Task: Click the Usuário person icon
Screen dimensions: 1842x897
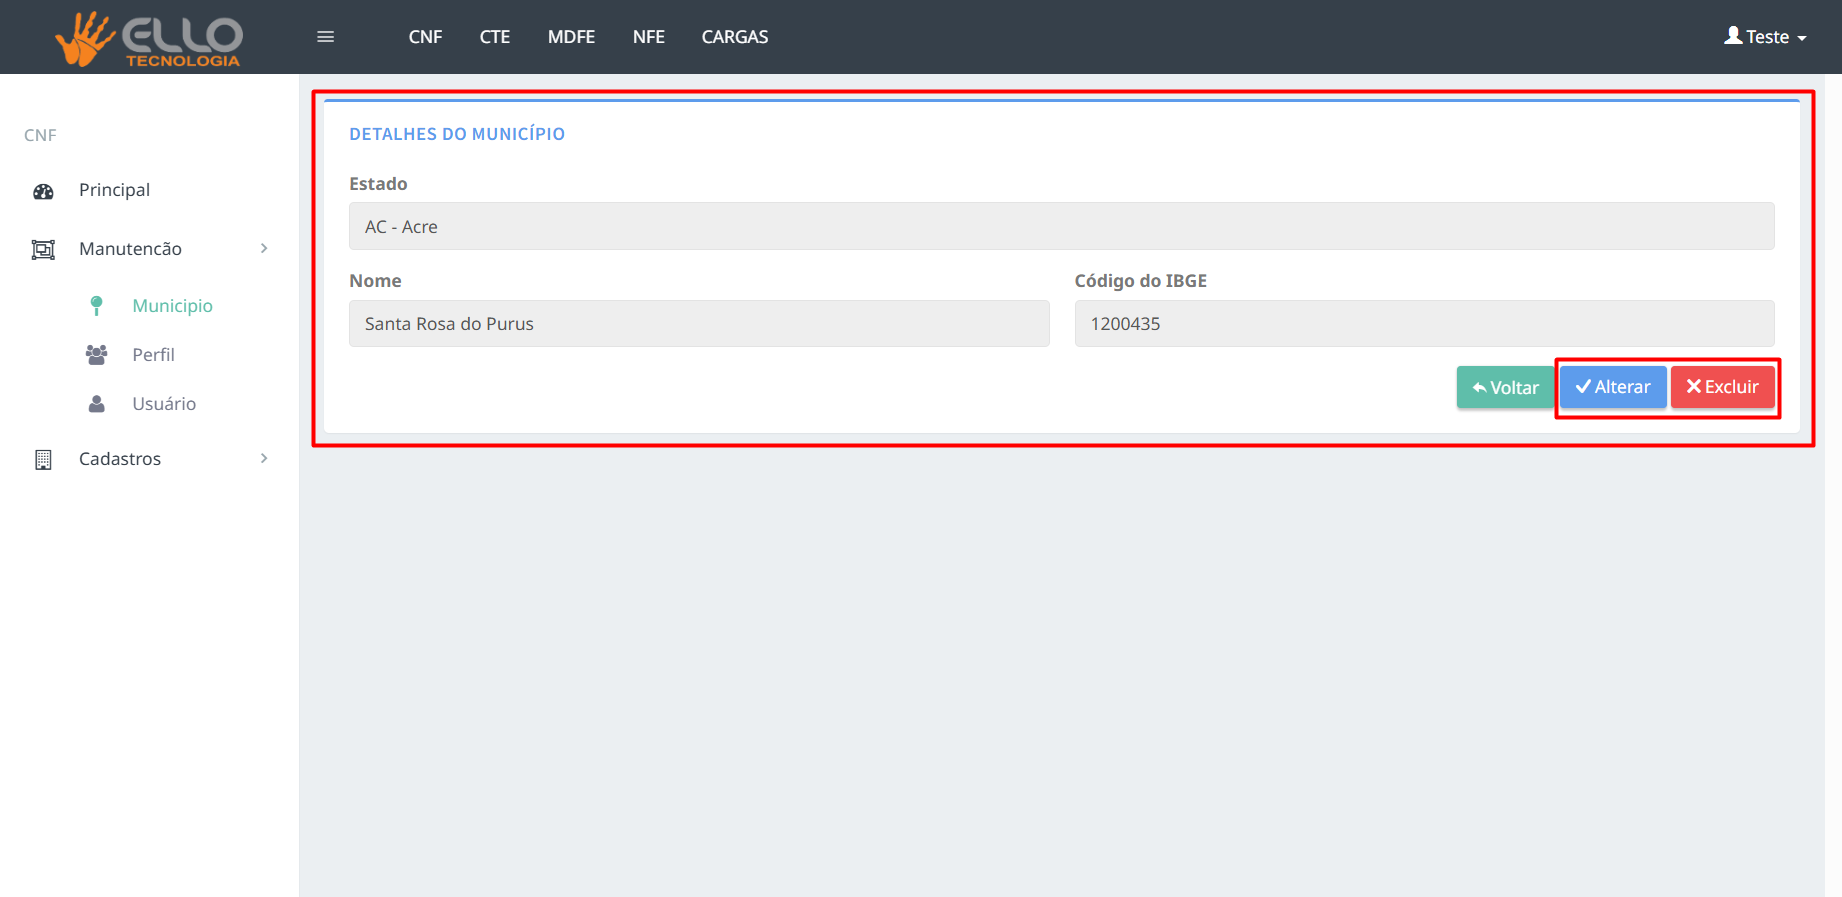Action: (96, 404)
